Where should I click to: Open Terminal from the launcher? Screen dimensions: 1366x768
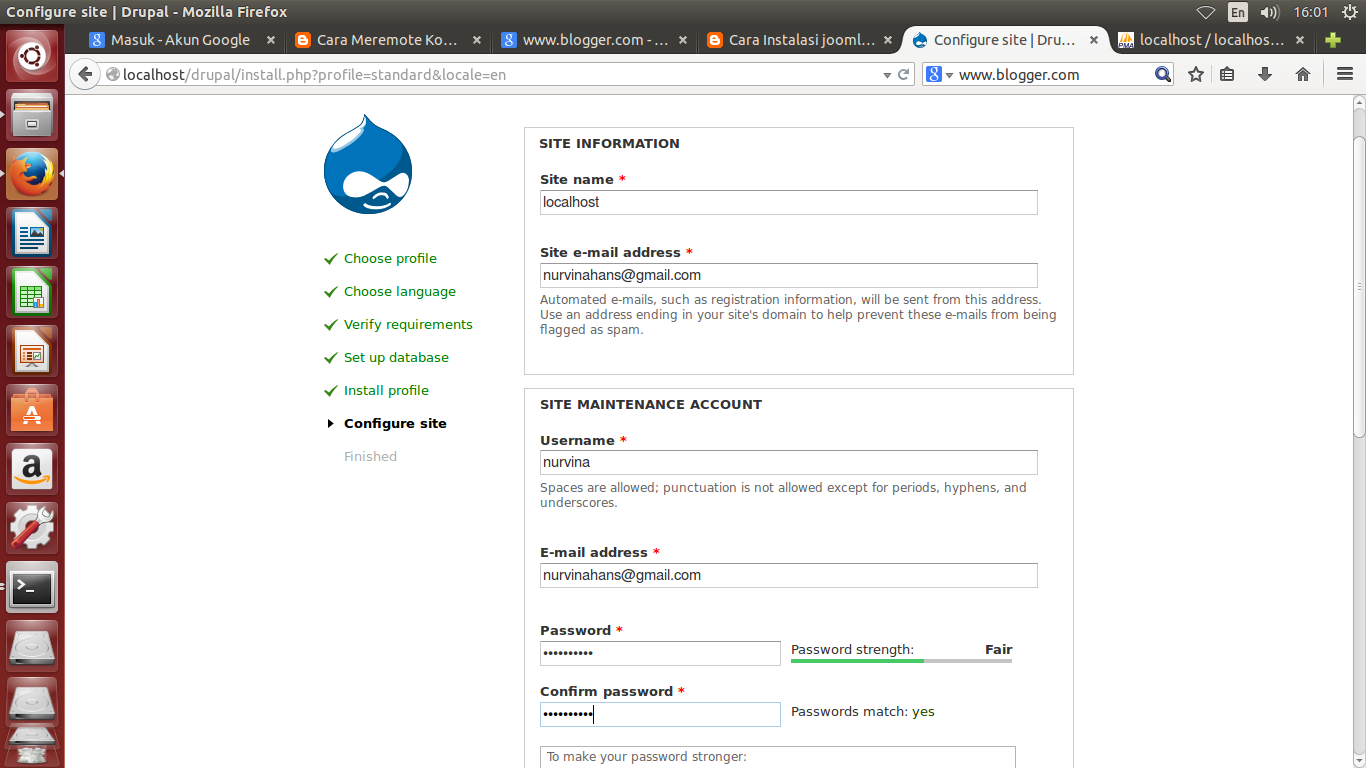(32, 587)
